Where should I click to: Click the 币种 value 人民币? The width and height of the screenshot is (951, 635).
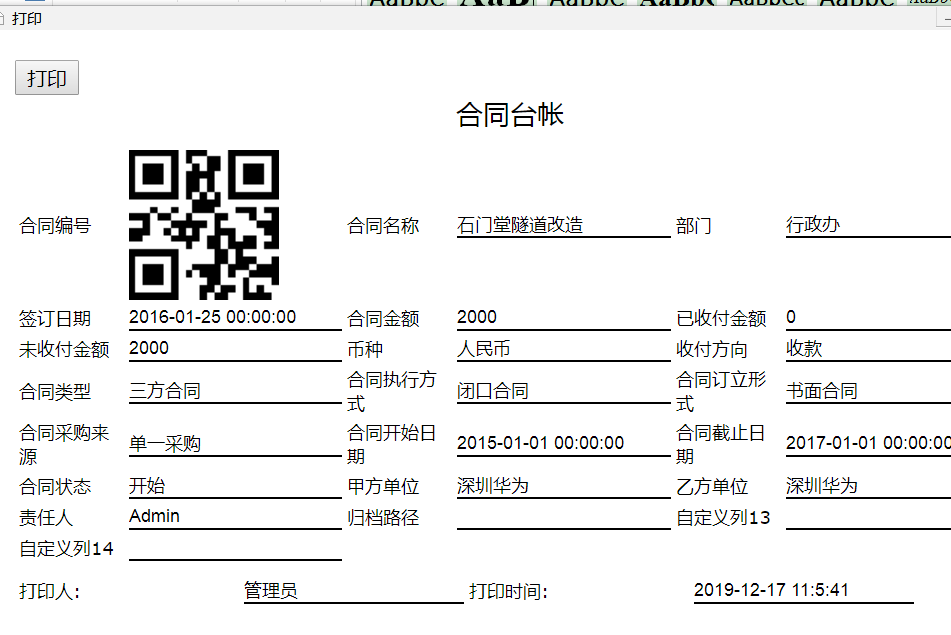click(483, 348)
